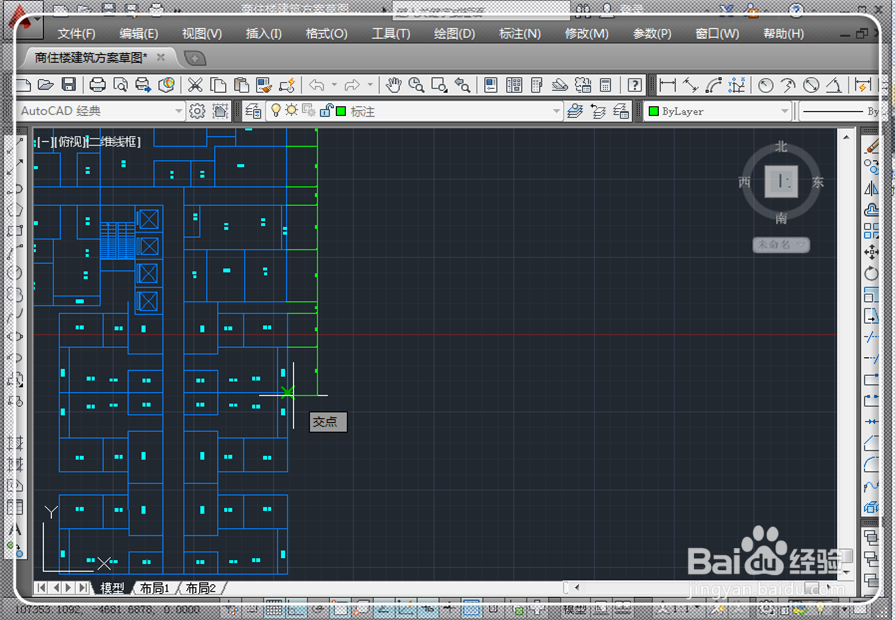The image size is (895, 620).
Task: Select the 商住楼建筑方案草图 drawing tab
Action: pos(91,57)
